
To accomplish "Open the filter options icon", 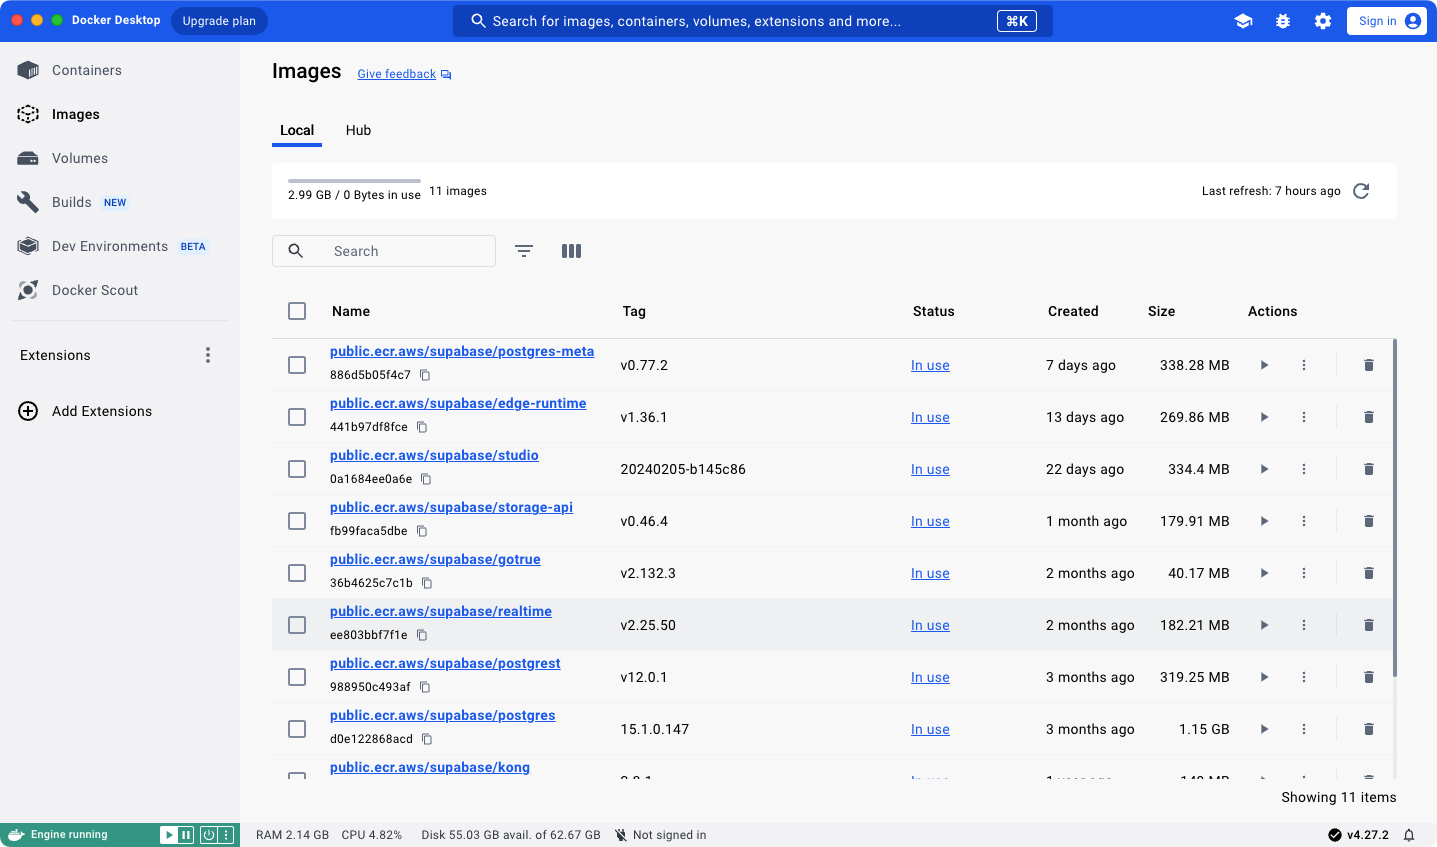I will pyautogui.click(x=524, y=251).
